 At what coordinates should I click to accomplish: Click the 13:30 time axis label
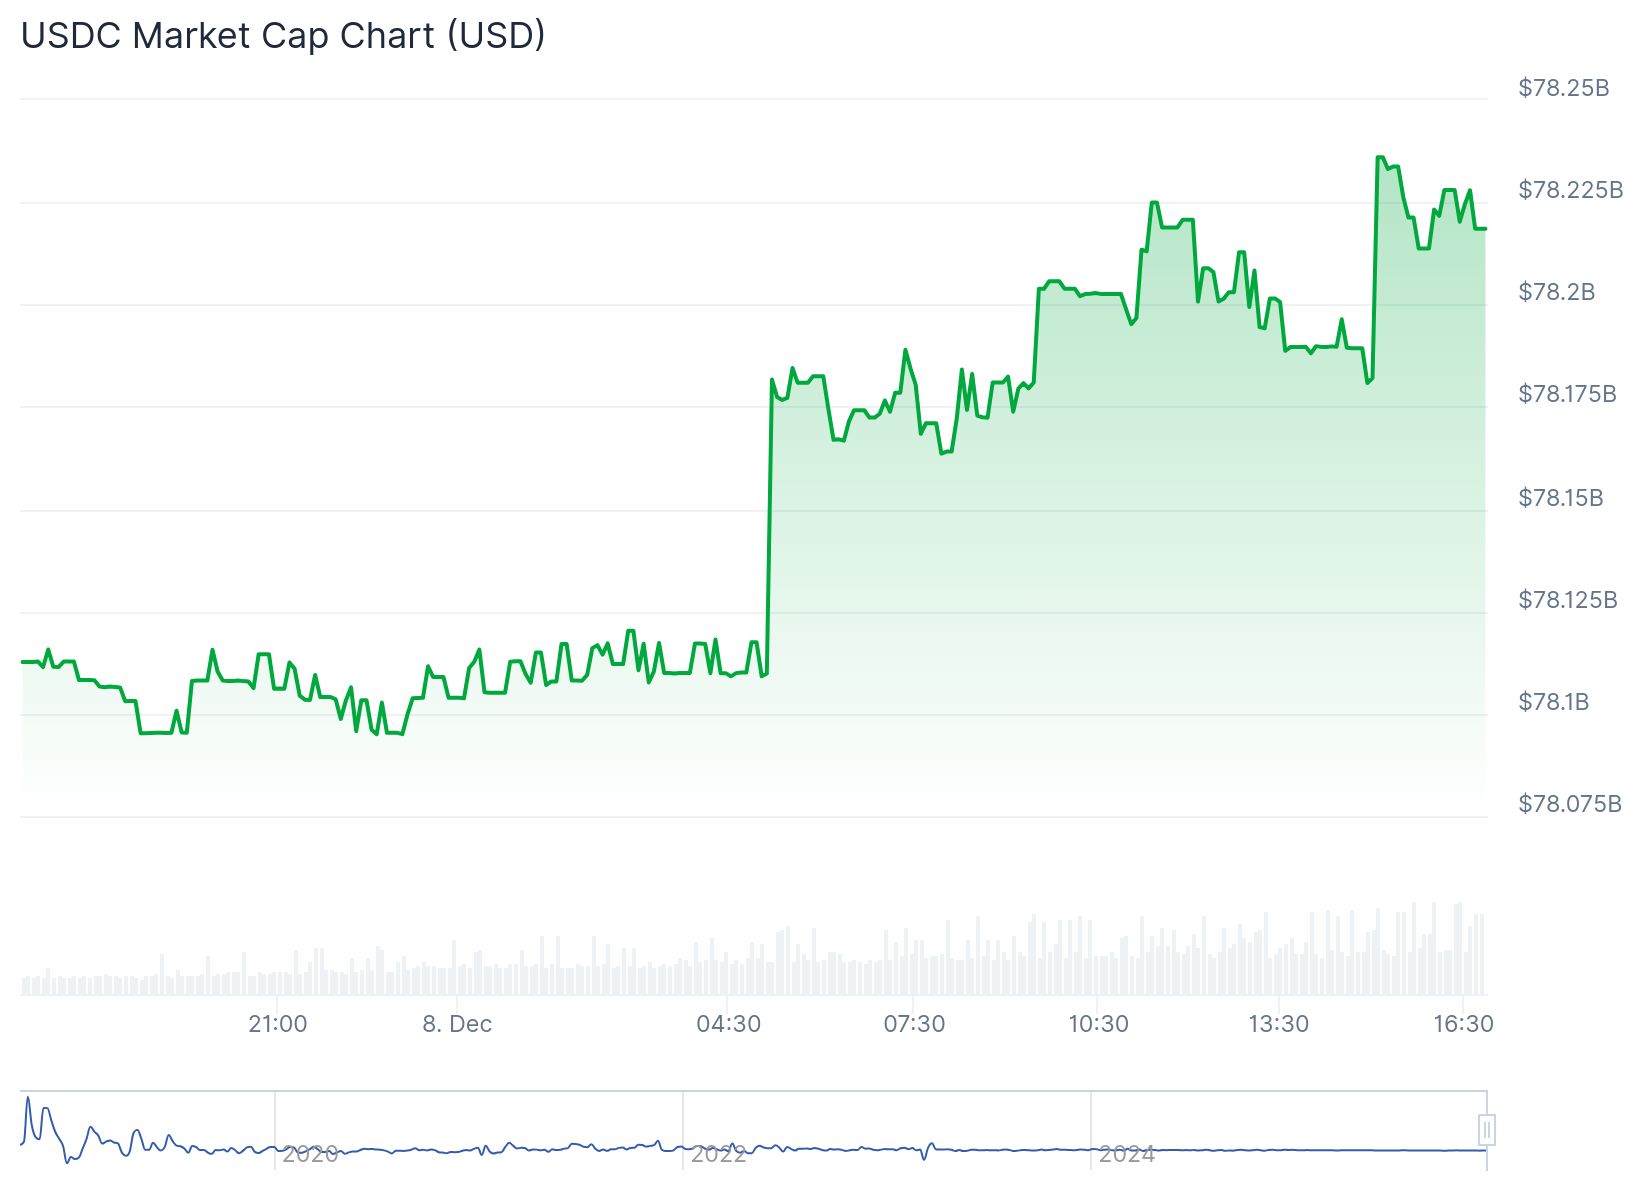[1279, 1024]
